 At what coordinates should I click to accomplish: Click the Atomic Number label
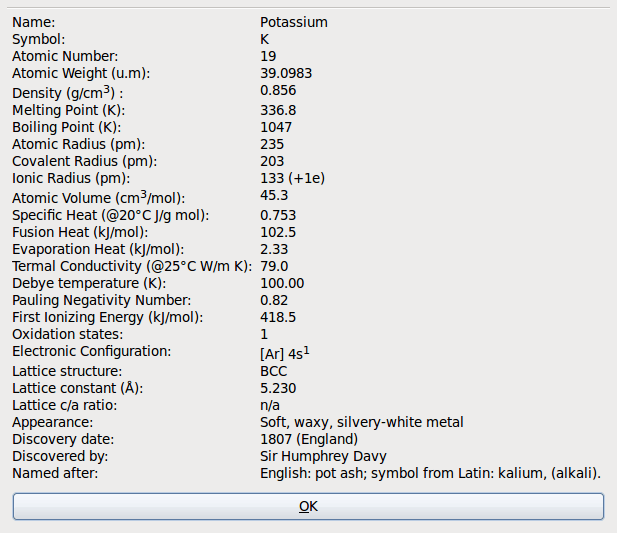point(65,56)
